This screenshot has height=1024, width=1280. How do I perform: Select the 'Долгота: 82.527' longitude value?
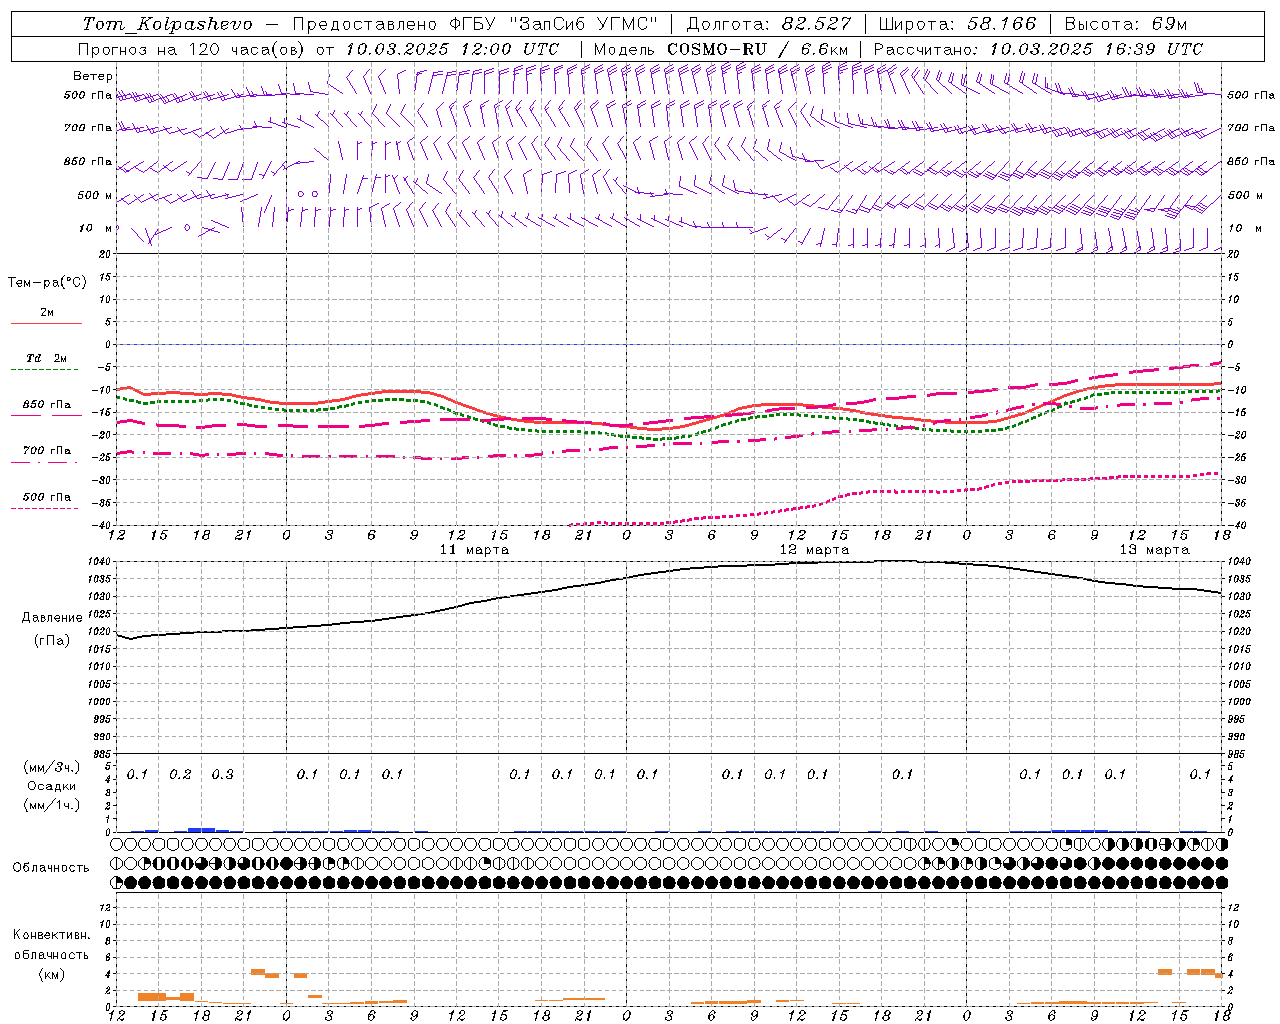[x=770, y=24]
